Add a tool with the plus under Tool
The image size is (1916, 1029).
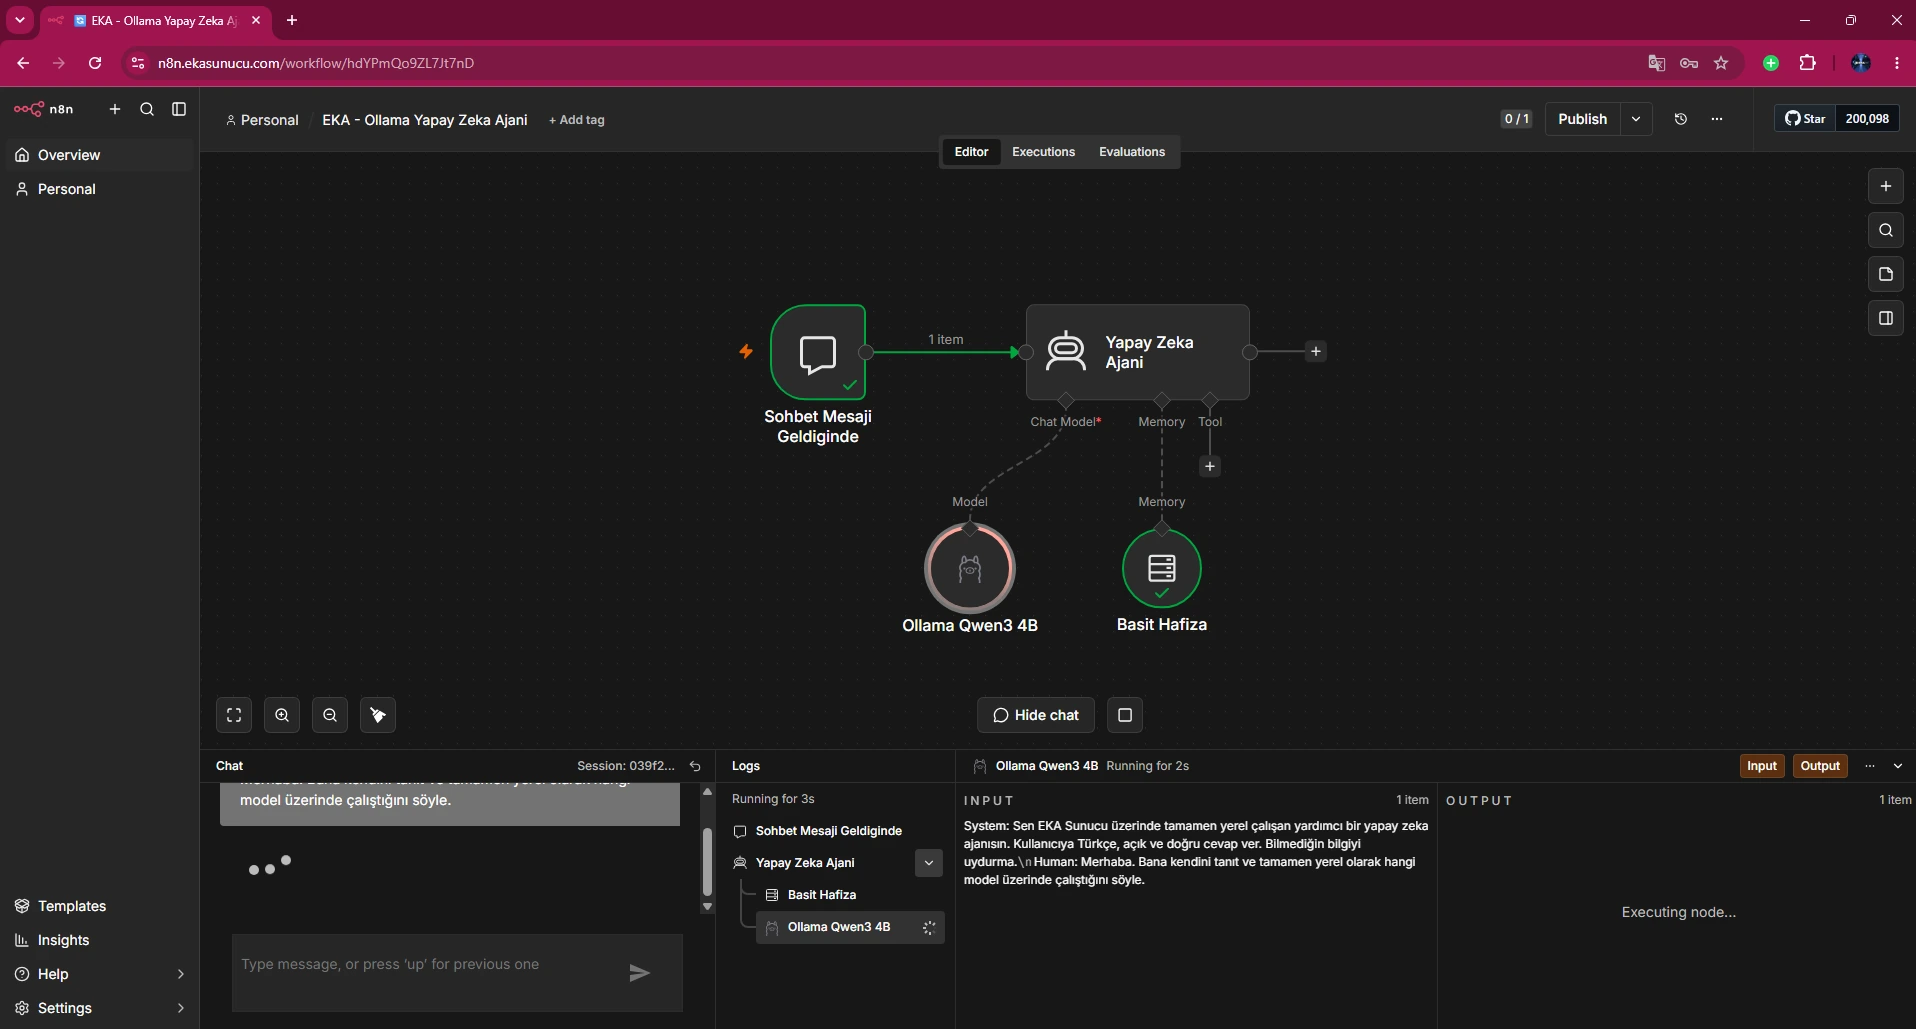click(x=1210, y=466)
